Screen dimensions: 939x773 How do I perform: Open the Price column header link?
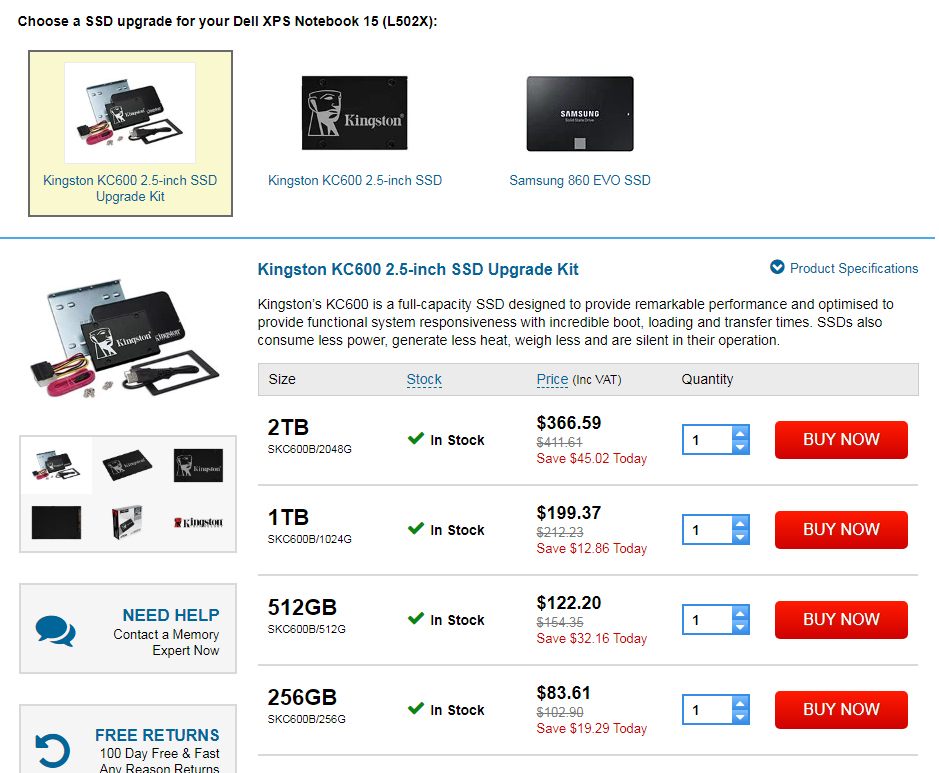click(552, 379)
